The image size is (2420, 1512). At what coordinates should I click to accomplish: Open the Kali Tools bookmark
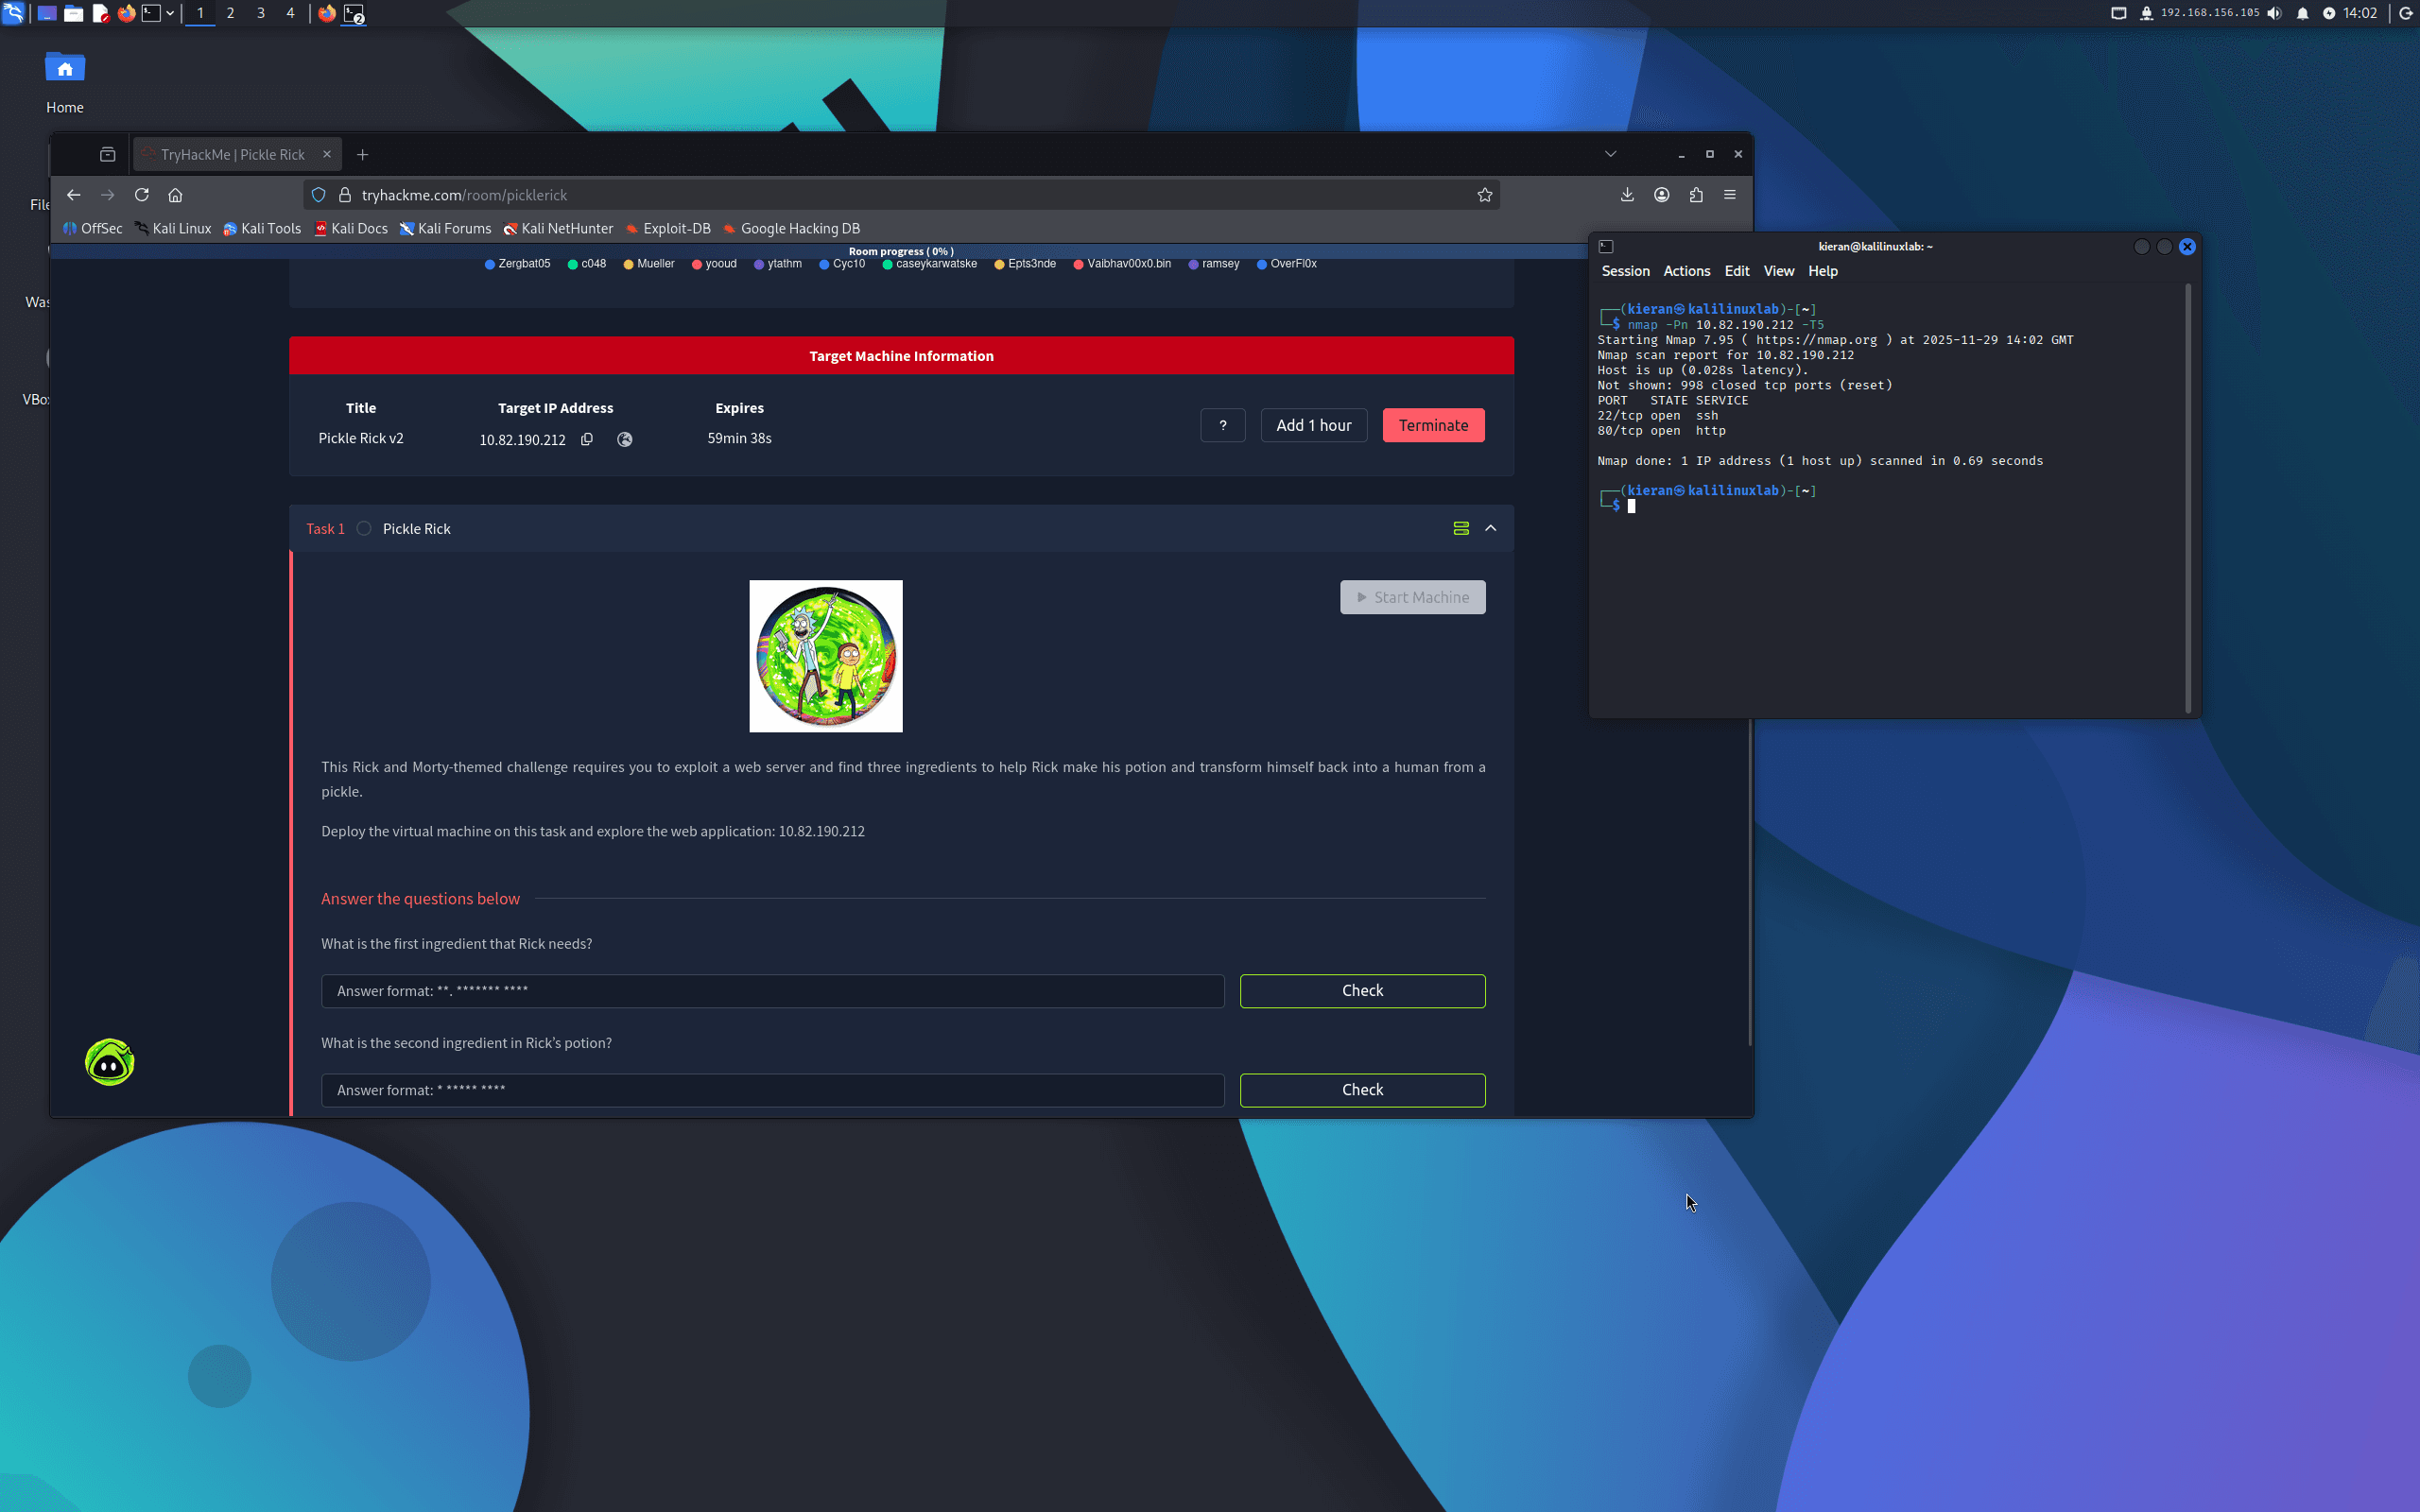pos(262,228)
